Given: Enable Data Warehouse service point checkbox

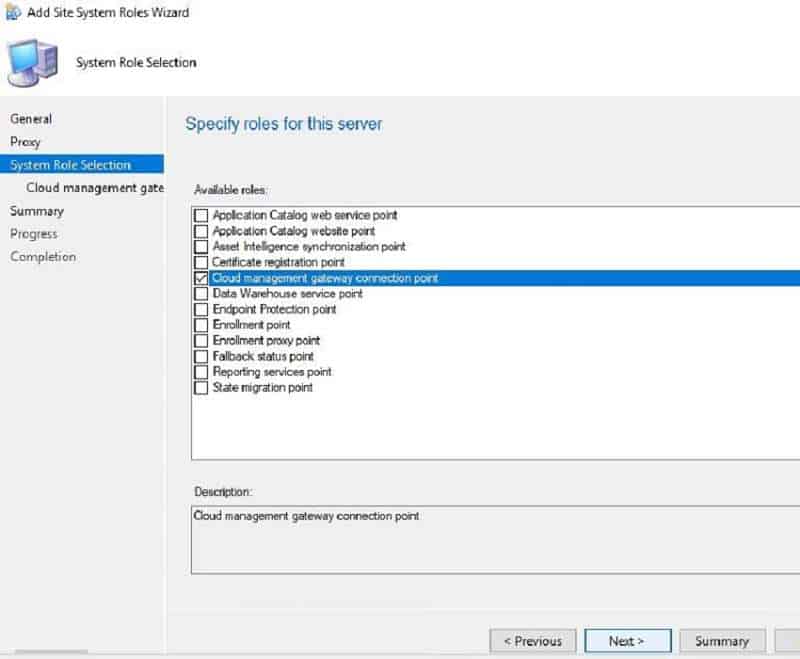Looking at the screenshot, I should 201,294.
